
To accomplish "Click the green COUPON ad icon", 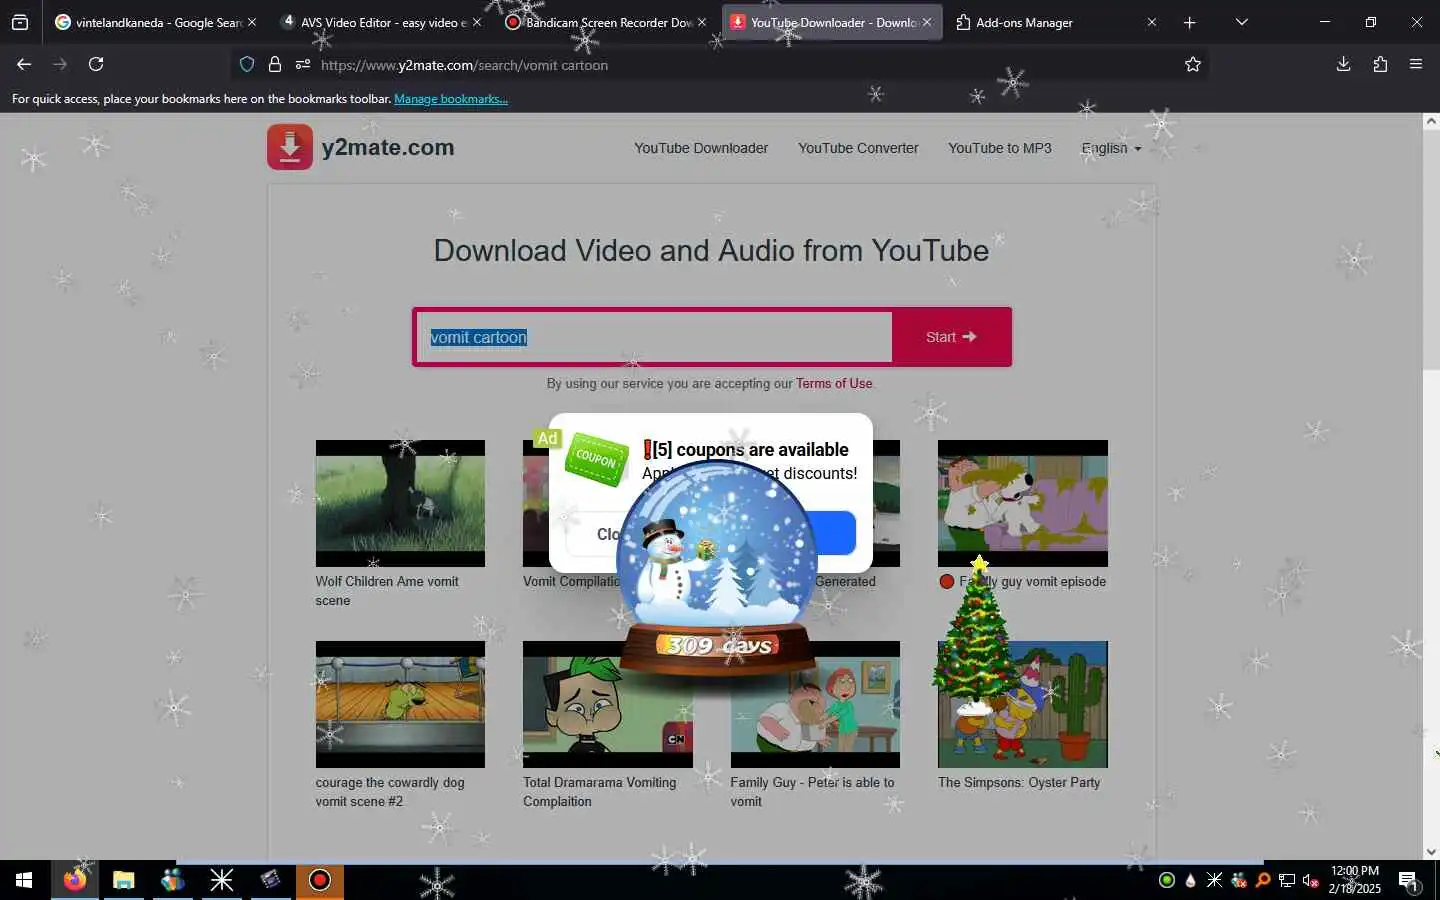I will (596, 460).
